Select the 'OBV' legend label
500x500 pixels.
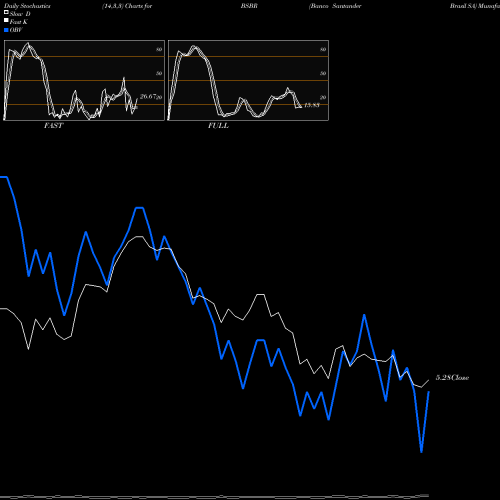(16, 30)
